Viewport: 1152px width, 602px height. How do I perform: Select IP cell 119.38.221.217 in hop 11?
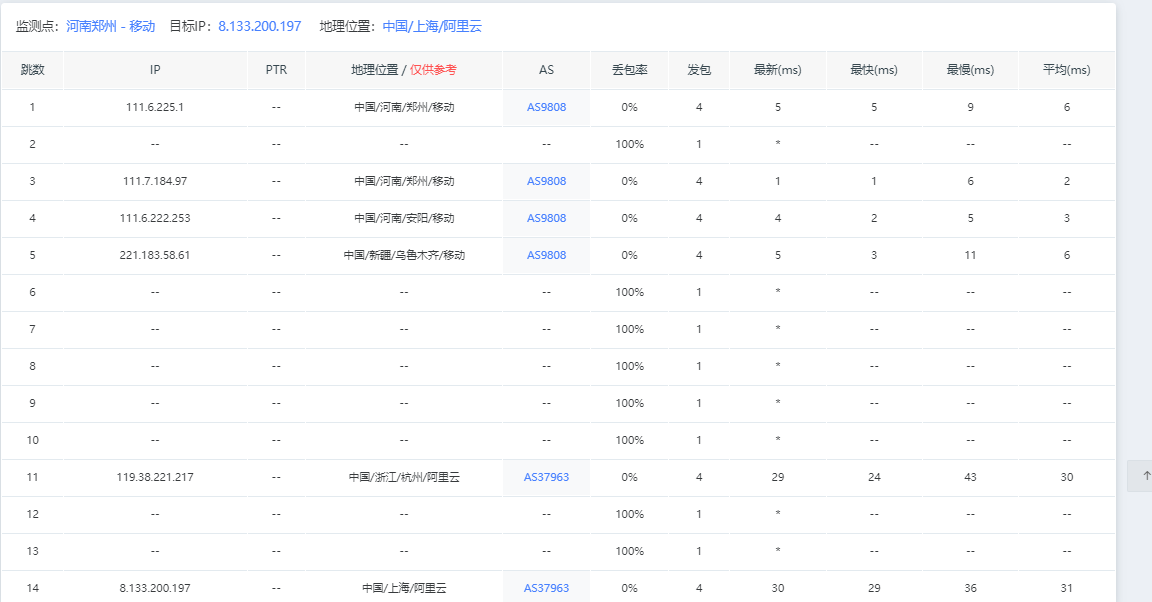[155, 477]
